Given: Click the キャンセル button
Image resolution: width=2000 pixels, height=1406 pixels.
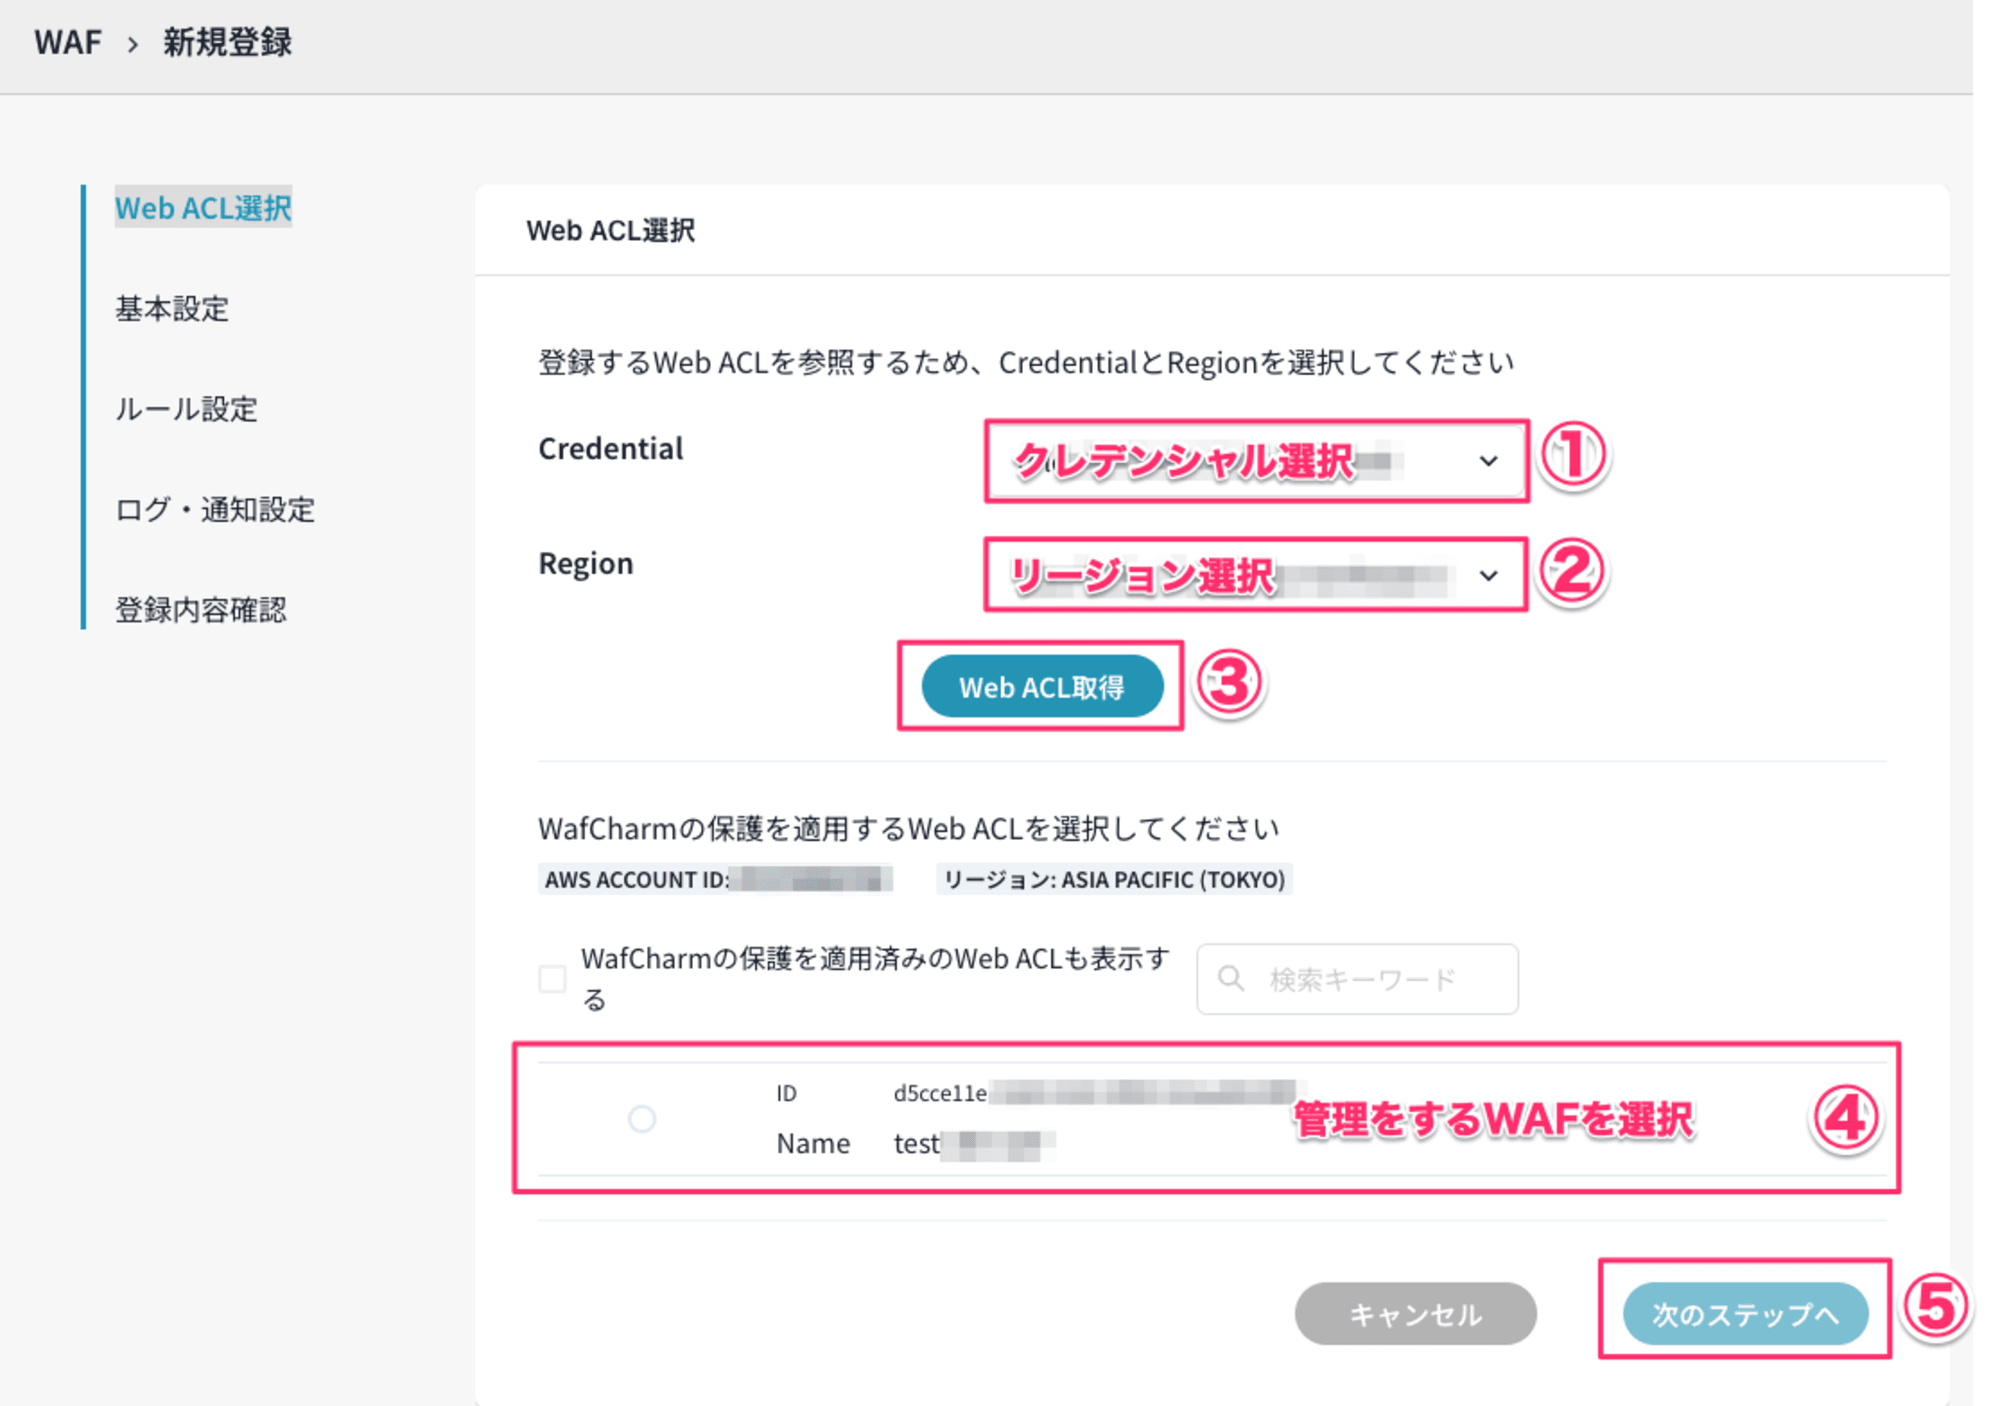Looking at the screenshot, I should [1415, 1313].
